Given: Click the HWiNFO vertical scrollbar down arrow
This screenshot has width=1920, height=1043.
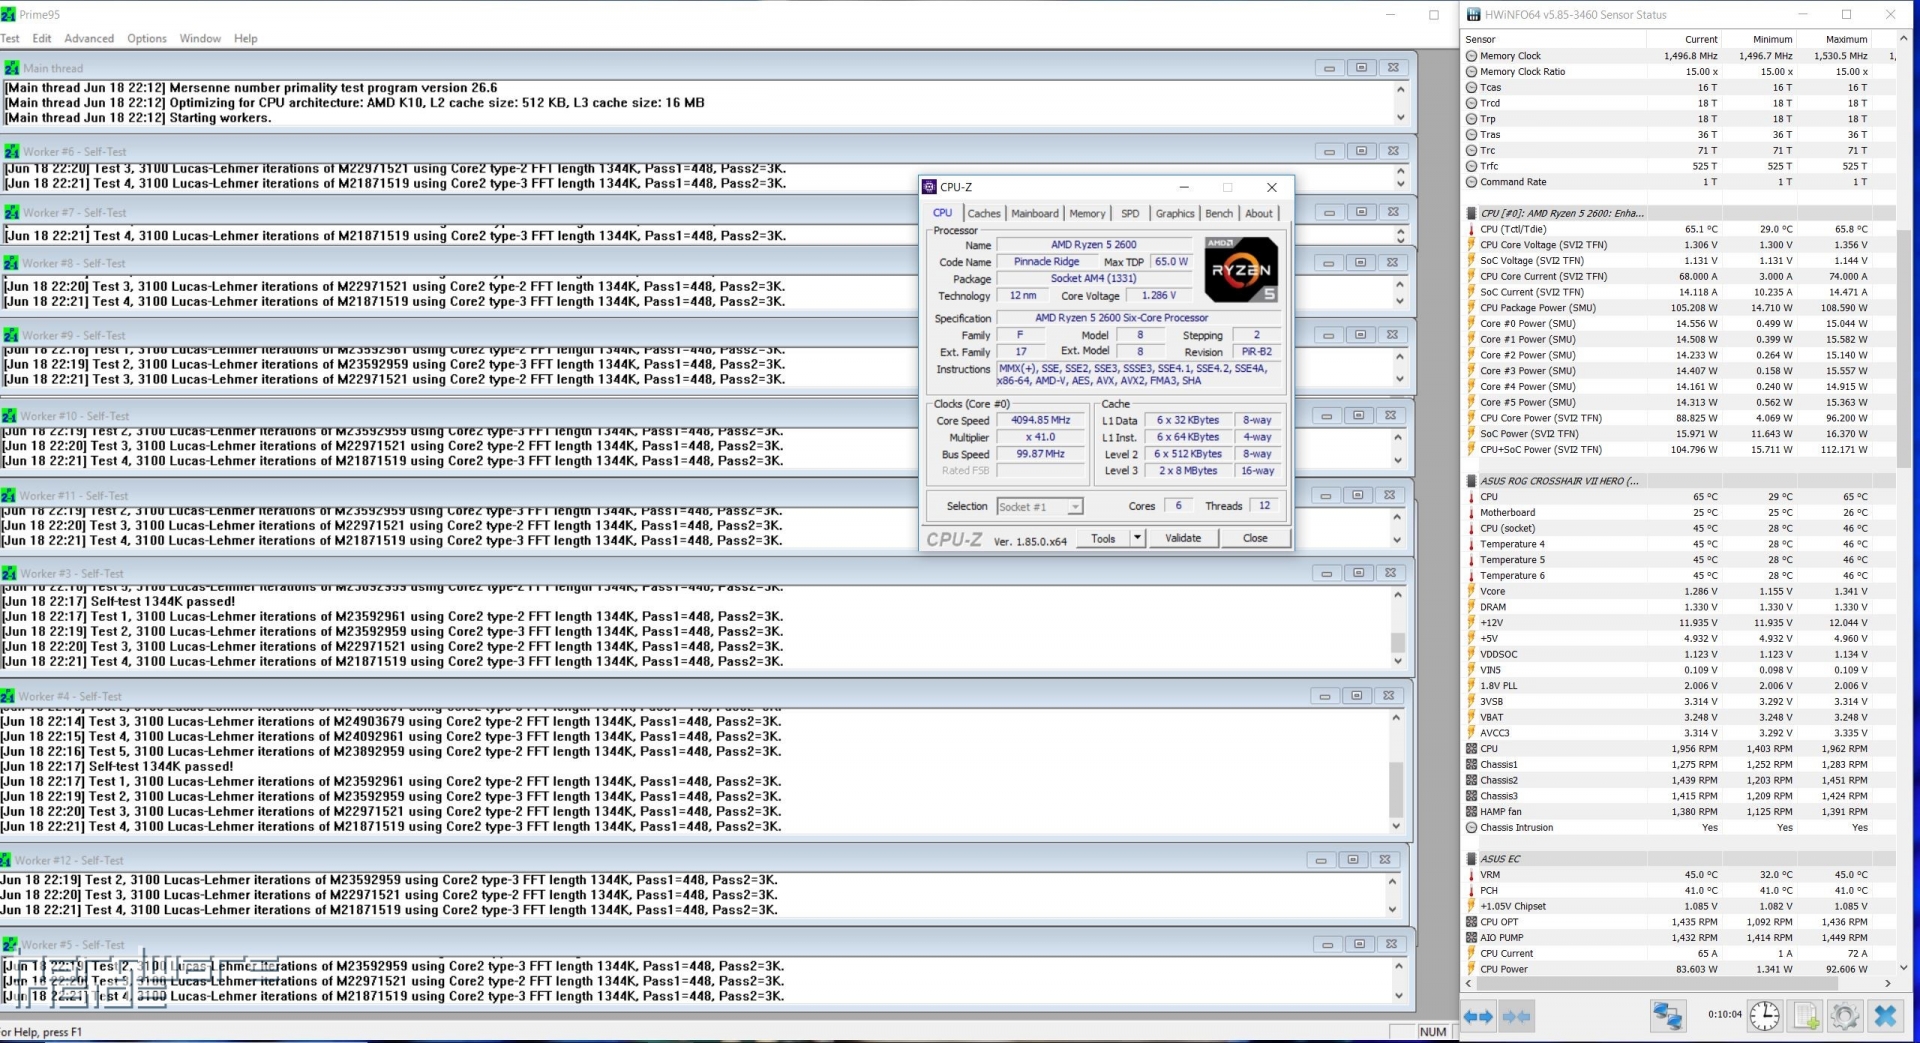Looking at the screenshot, I should pyautogui.click(x=1903, y=967).
